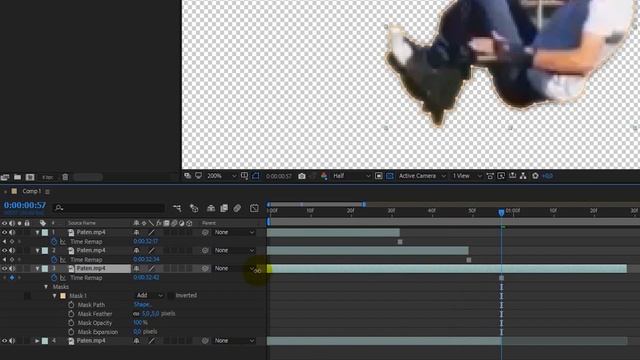
Task: Click the search field in the timeline
Action: (x=109, y=208)
